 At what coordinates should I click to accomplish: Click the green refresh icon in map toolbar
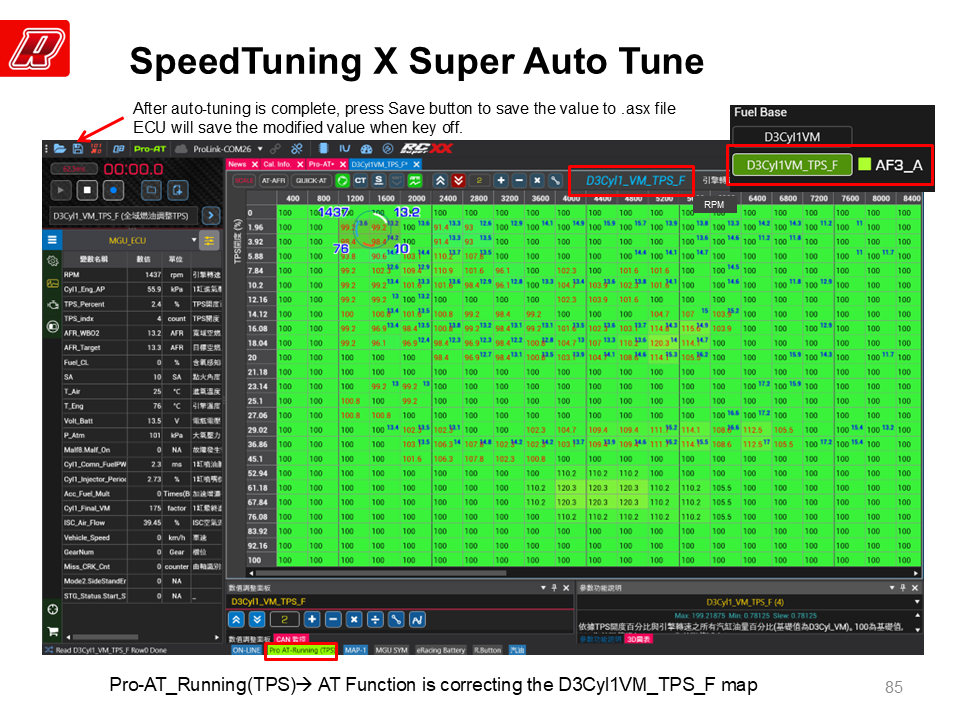tap(343, 181)
